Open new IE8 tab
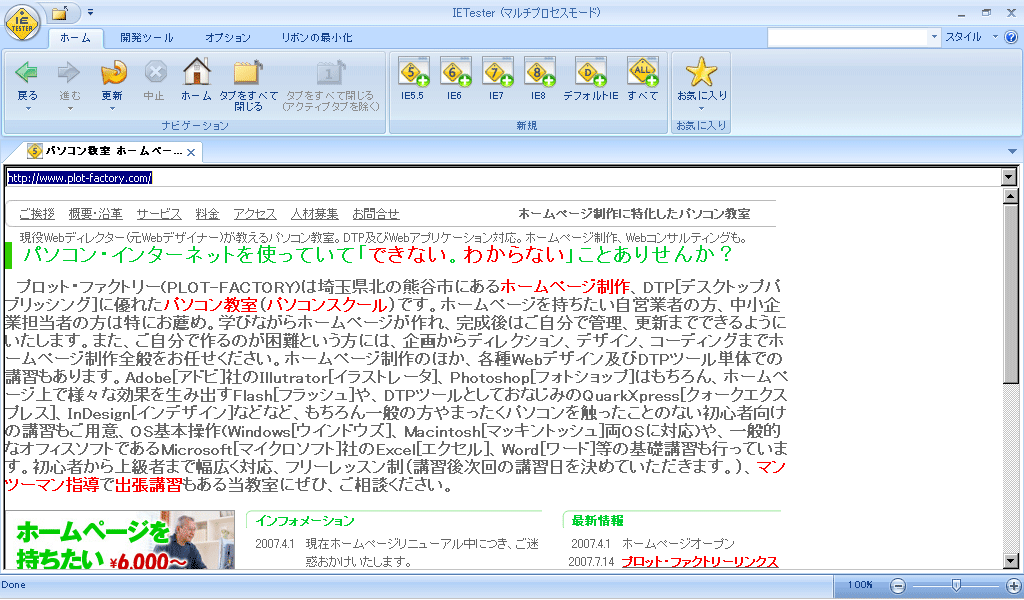The image size is (1024, 600). 538,78
